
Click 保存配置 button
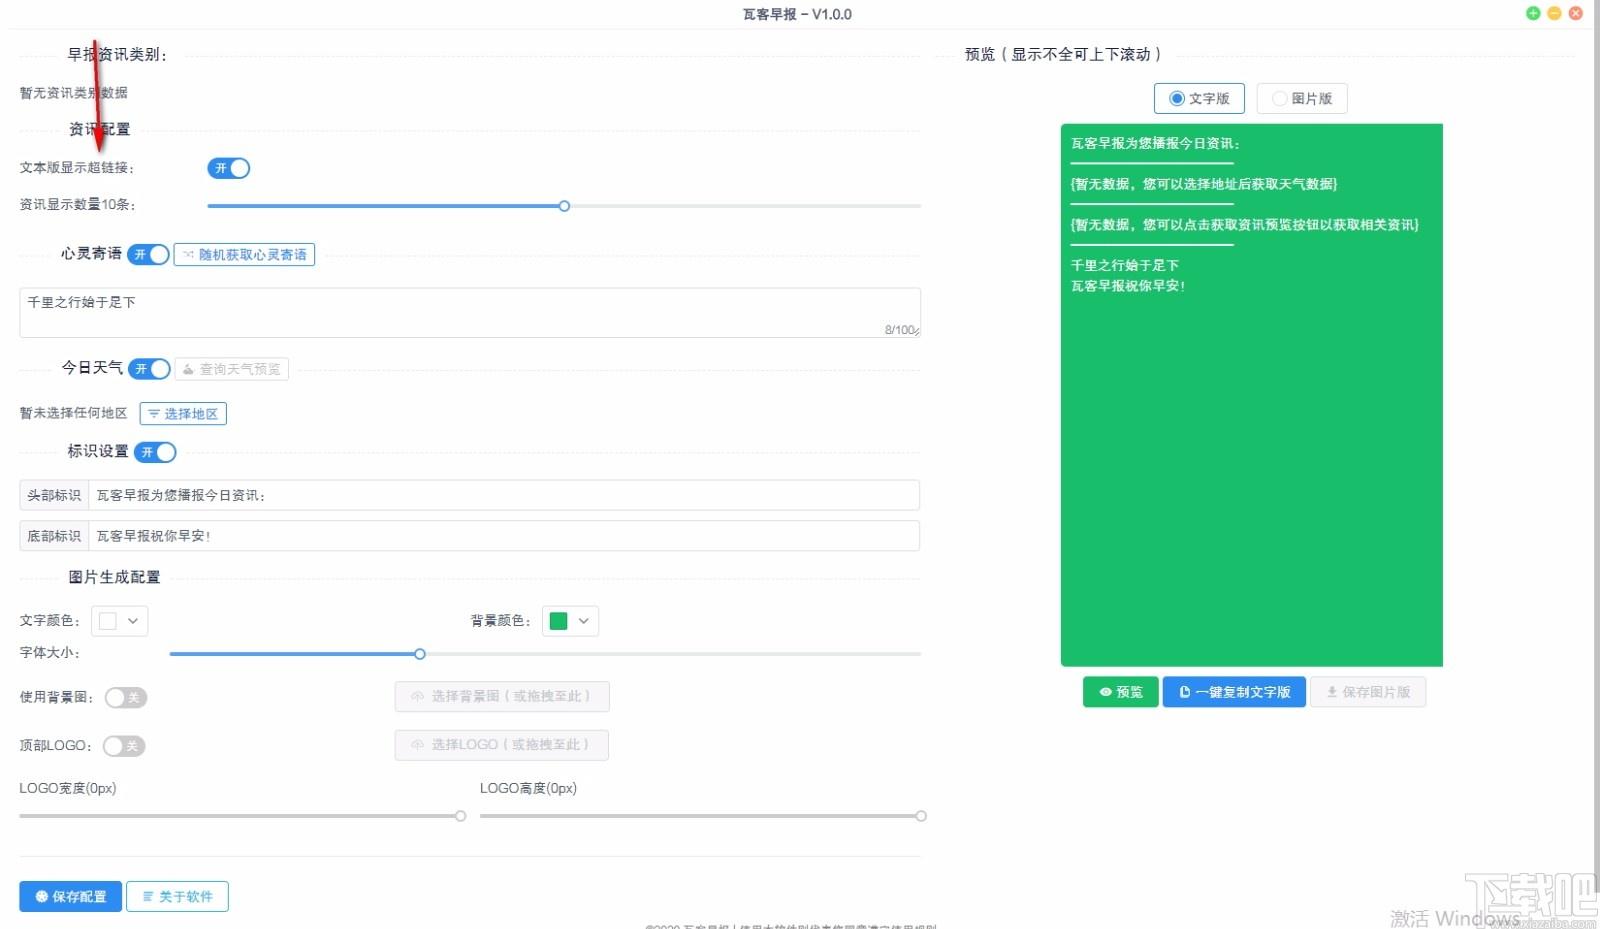[x=70, y=897]
